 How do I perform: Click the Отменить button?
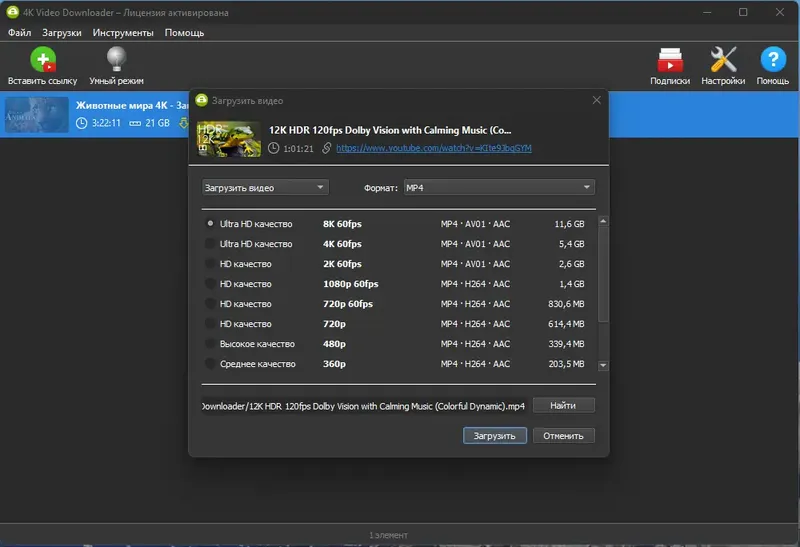coord(563,435)
